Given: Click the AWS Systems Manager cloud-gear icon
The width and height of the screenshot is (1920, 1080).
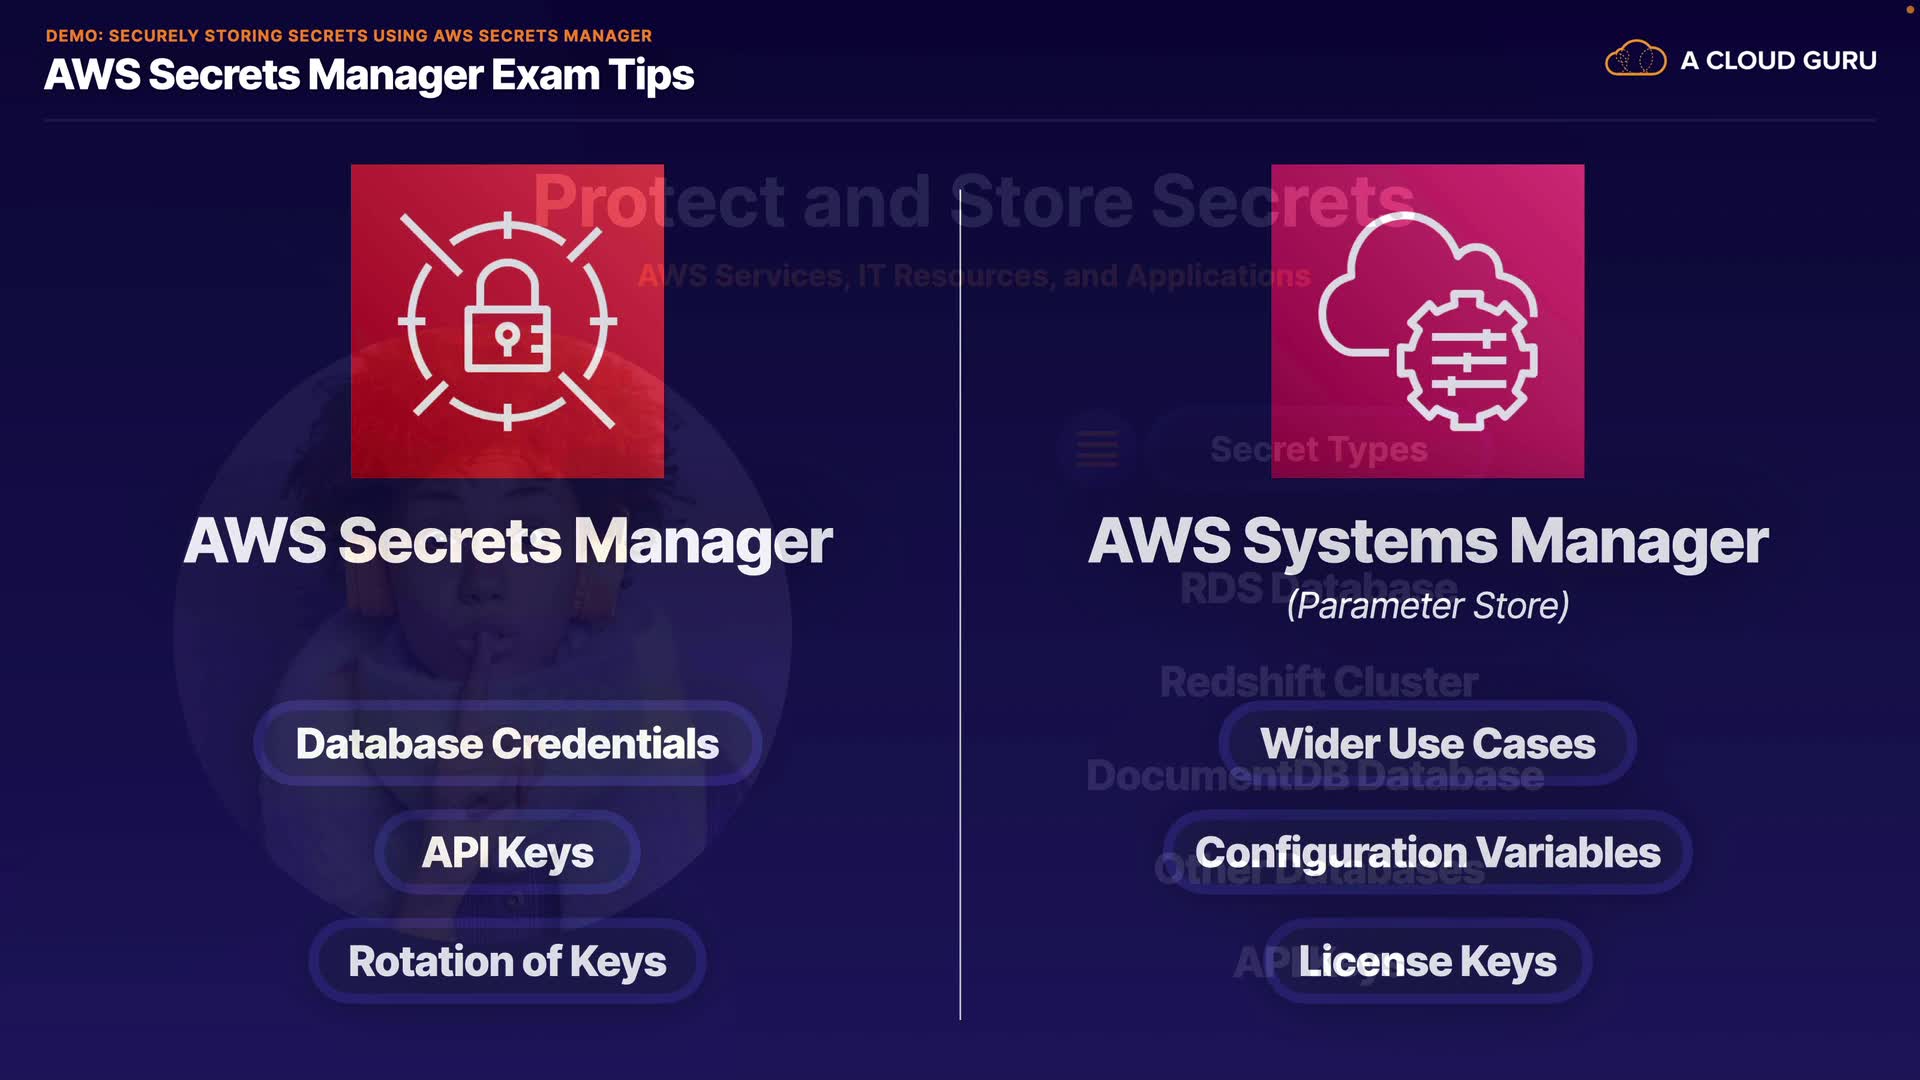Looking at the screenshot, I should click(x=1427, y=321).
